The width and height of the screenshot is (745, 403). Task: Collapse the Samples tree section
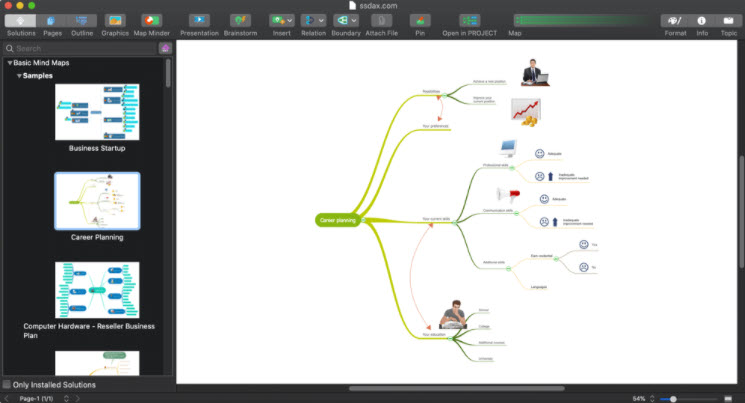click(19, 76)
